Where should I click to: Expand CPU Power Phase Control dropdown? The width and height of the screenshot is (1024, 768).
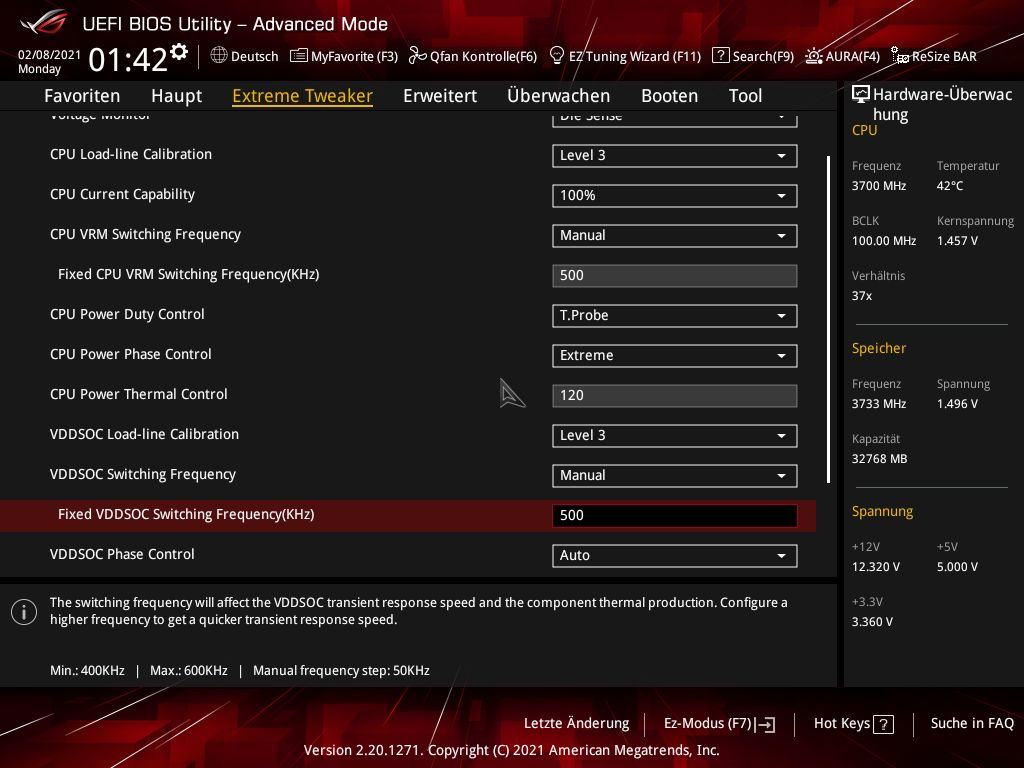pos(675,355)
